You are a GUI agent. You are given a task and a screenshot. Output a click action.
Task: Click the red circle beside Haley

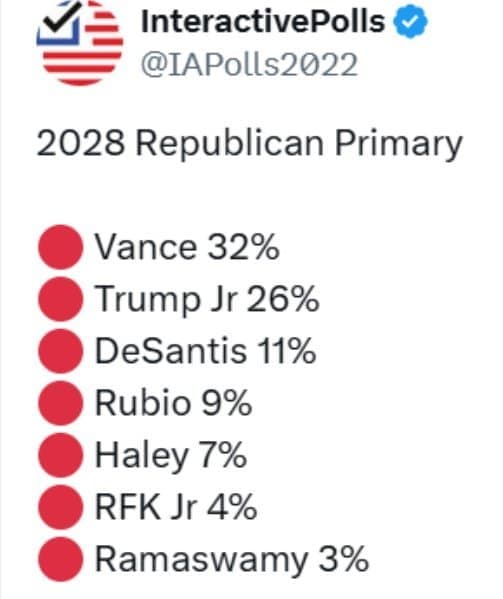(60, 455)
